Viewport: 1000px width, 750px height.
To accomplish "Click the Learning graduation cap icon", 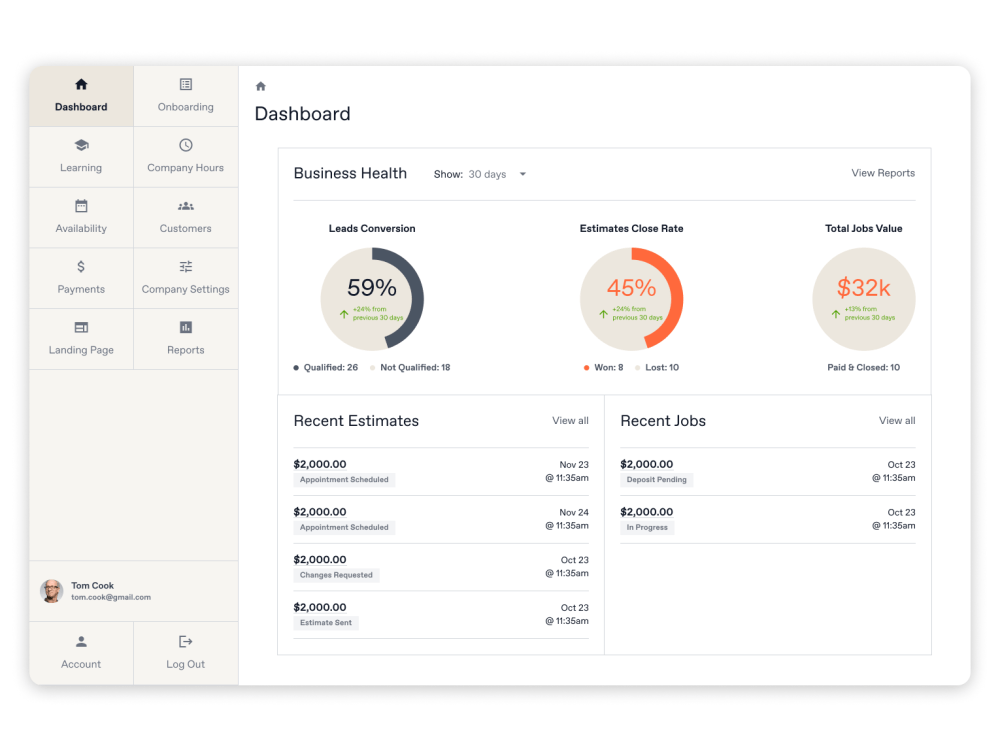I will tap(80, 146).
